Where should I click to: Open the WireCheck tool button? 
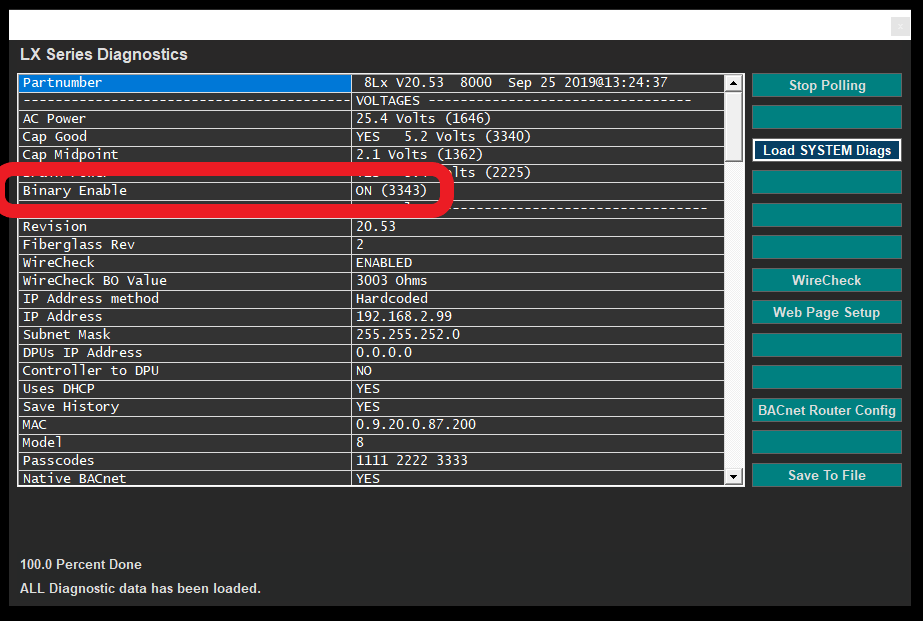click(x=826, y=280)
